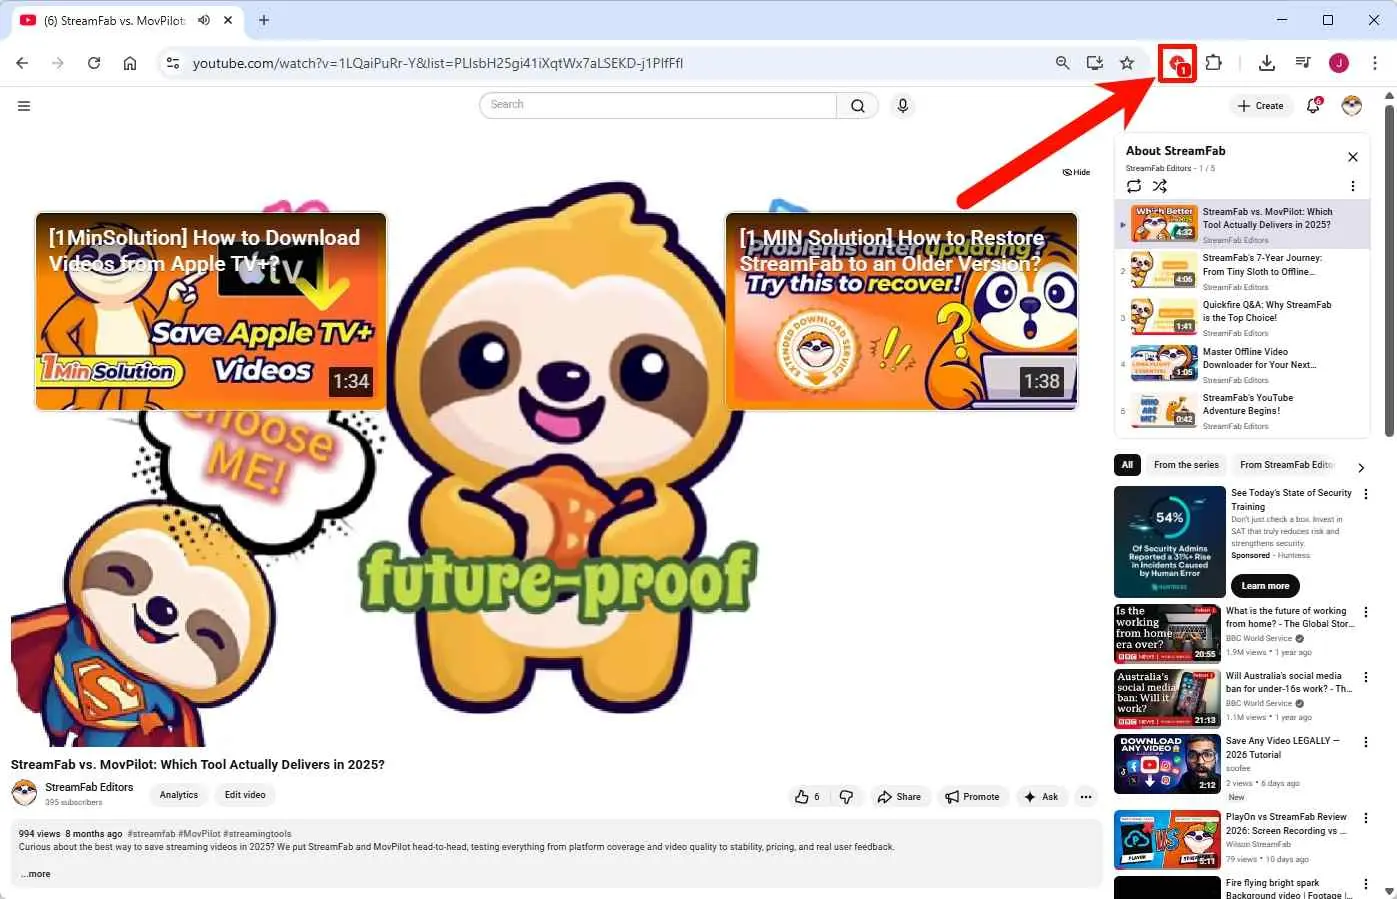The height and width of the screenshot is (899, 1397).
Task: Open the Chrome profile avatar J
Action: tap(1339, 63)
